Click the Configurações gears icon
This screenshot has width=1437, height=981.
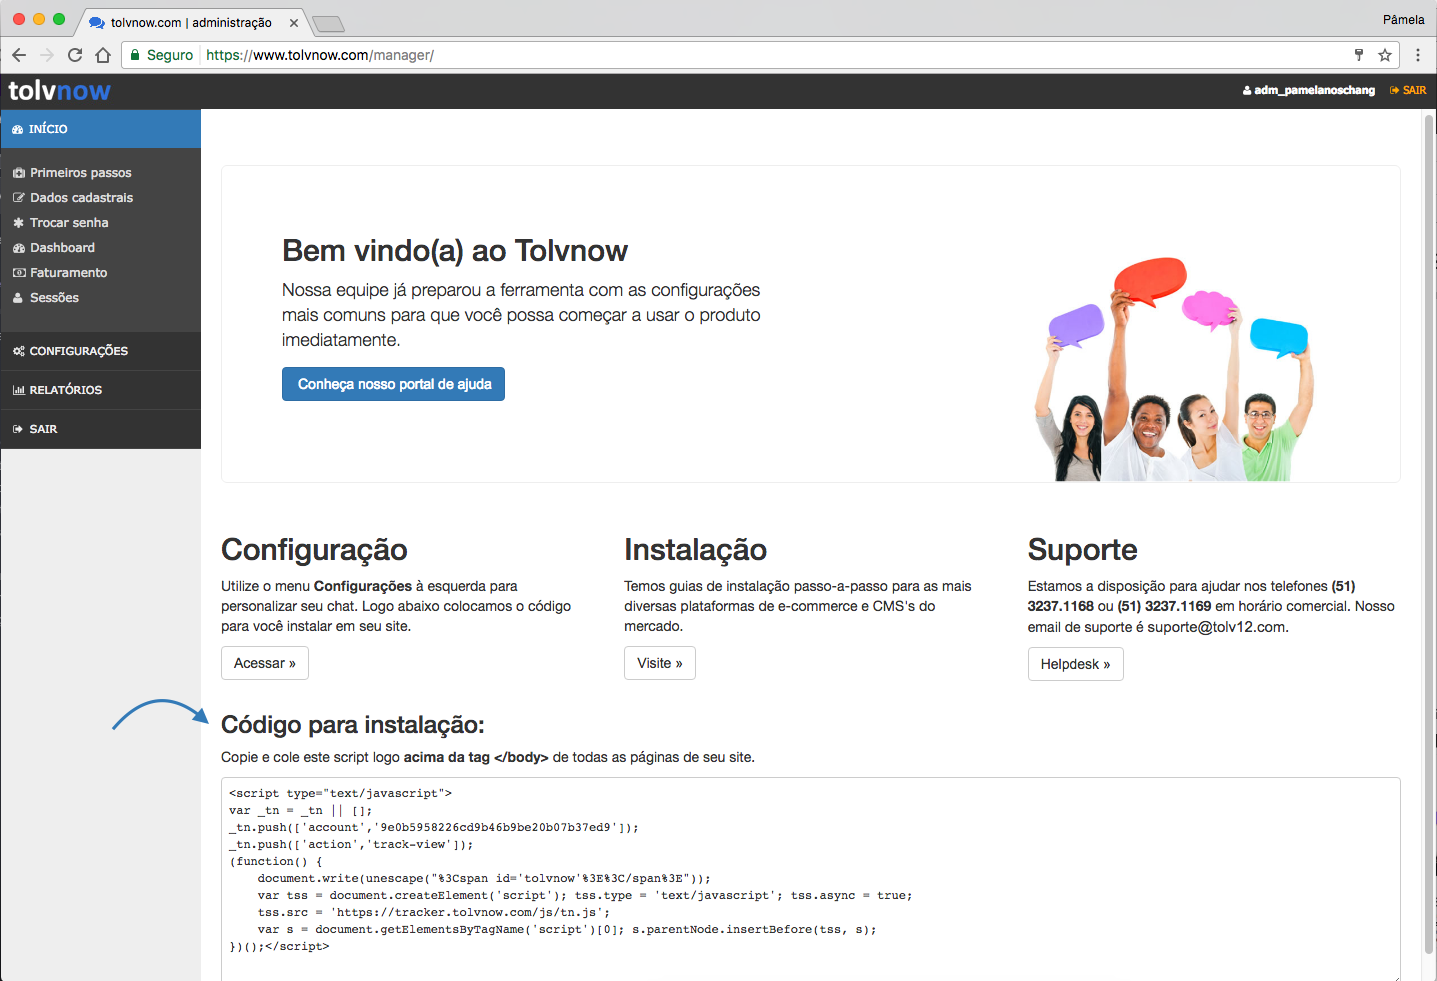19,351
